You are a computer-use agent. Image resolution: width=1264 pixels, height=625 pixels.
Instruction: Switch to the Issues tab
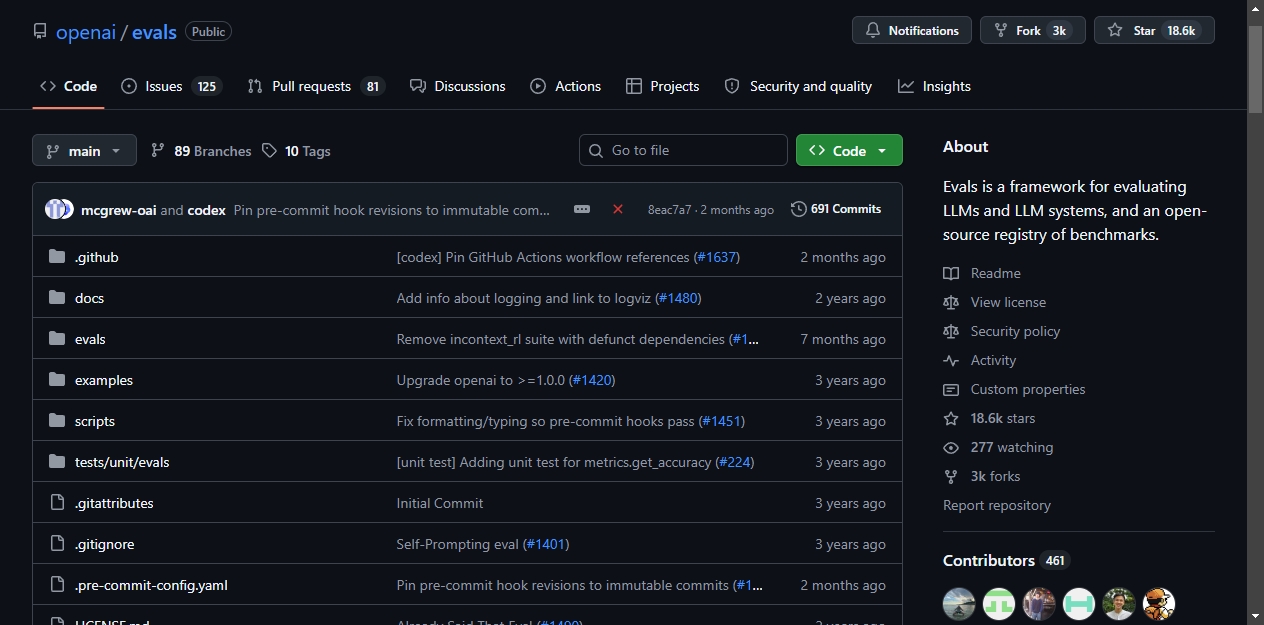click(171, 86)
